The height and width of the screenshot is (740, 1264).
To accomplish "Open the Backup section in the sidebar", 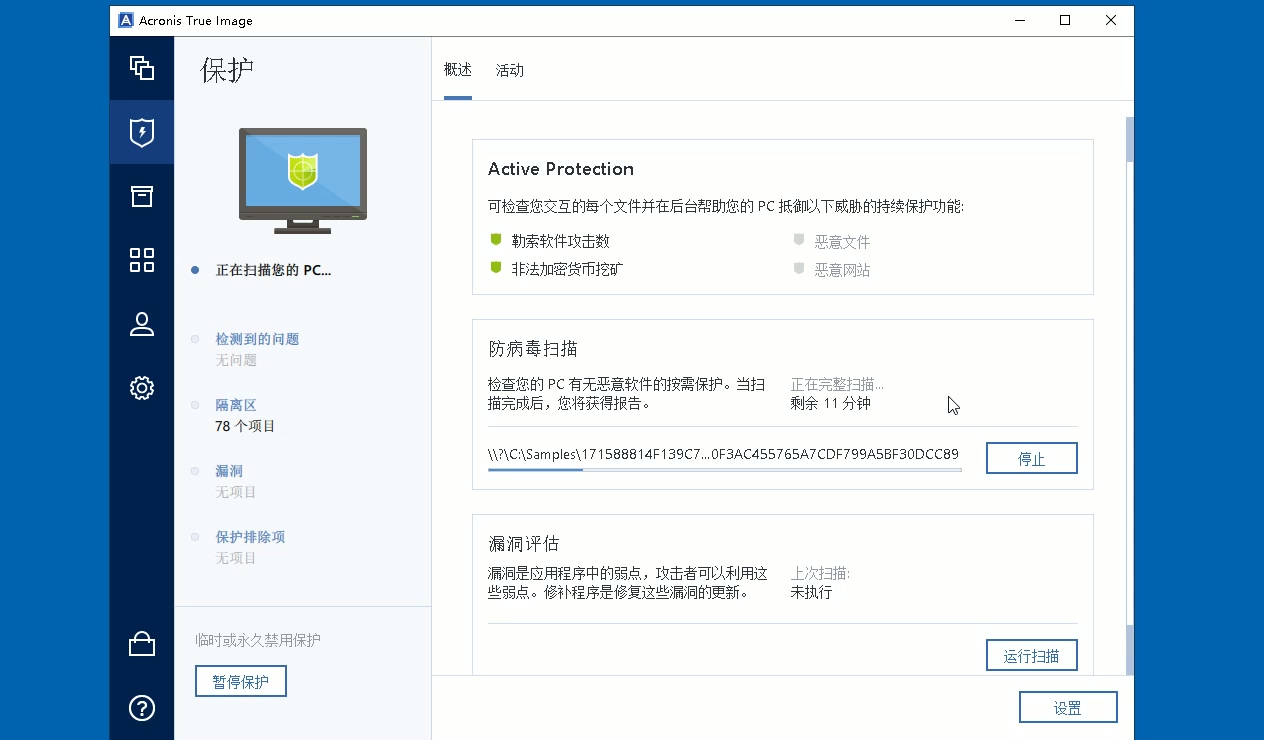I will (142, 68).
